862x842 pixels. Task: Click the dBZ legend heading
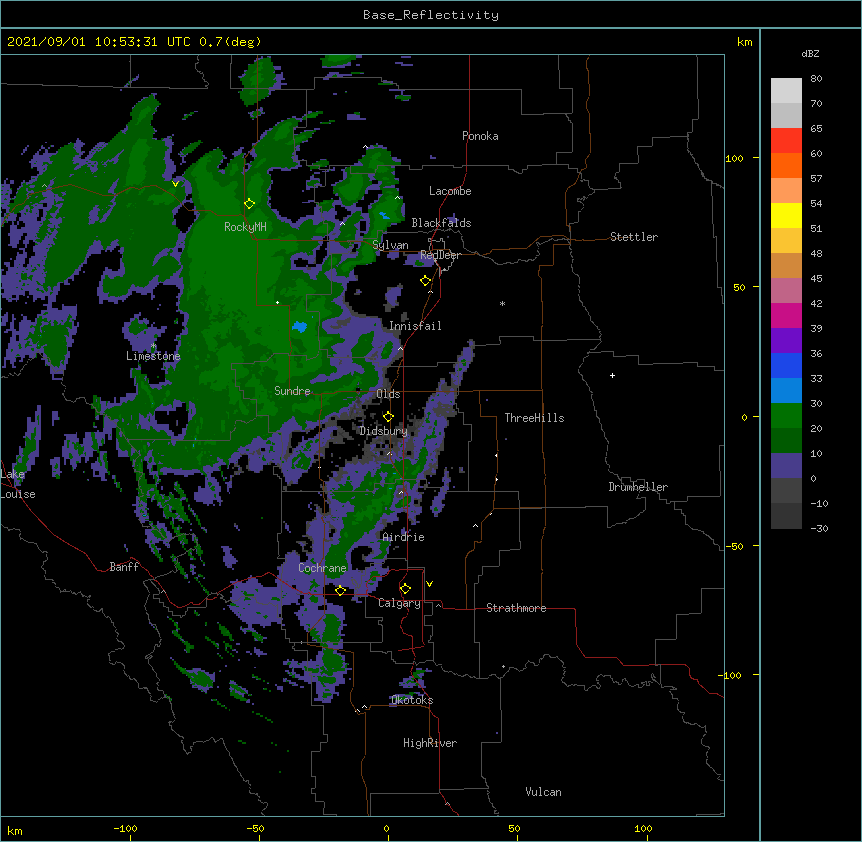coord(810,53)
